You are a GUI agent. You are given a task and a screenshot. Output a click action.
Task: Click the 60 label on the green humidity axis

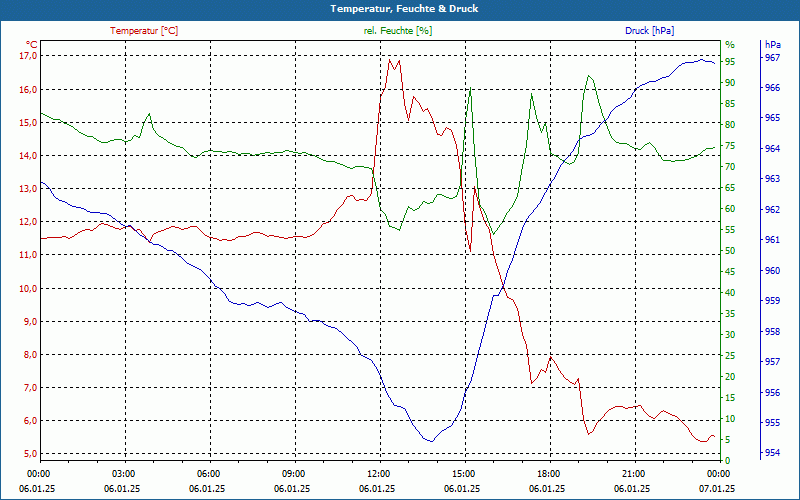pyautogui.click(x=730, y=209)
